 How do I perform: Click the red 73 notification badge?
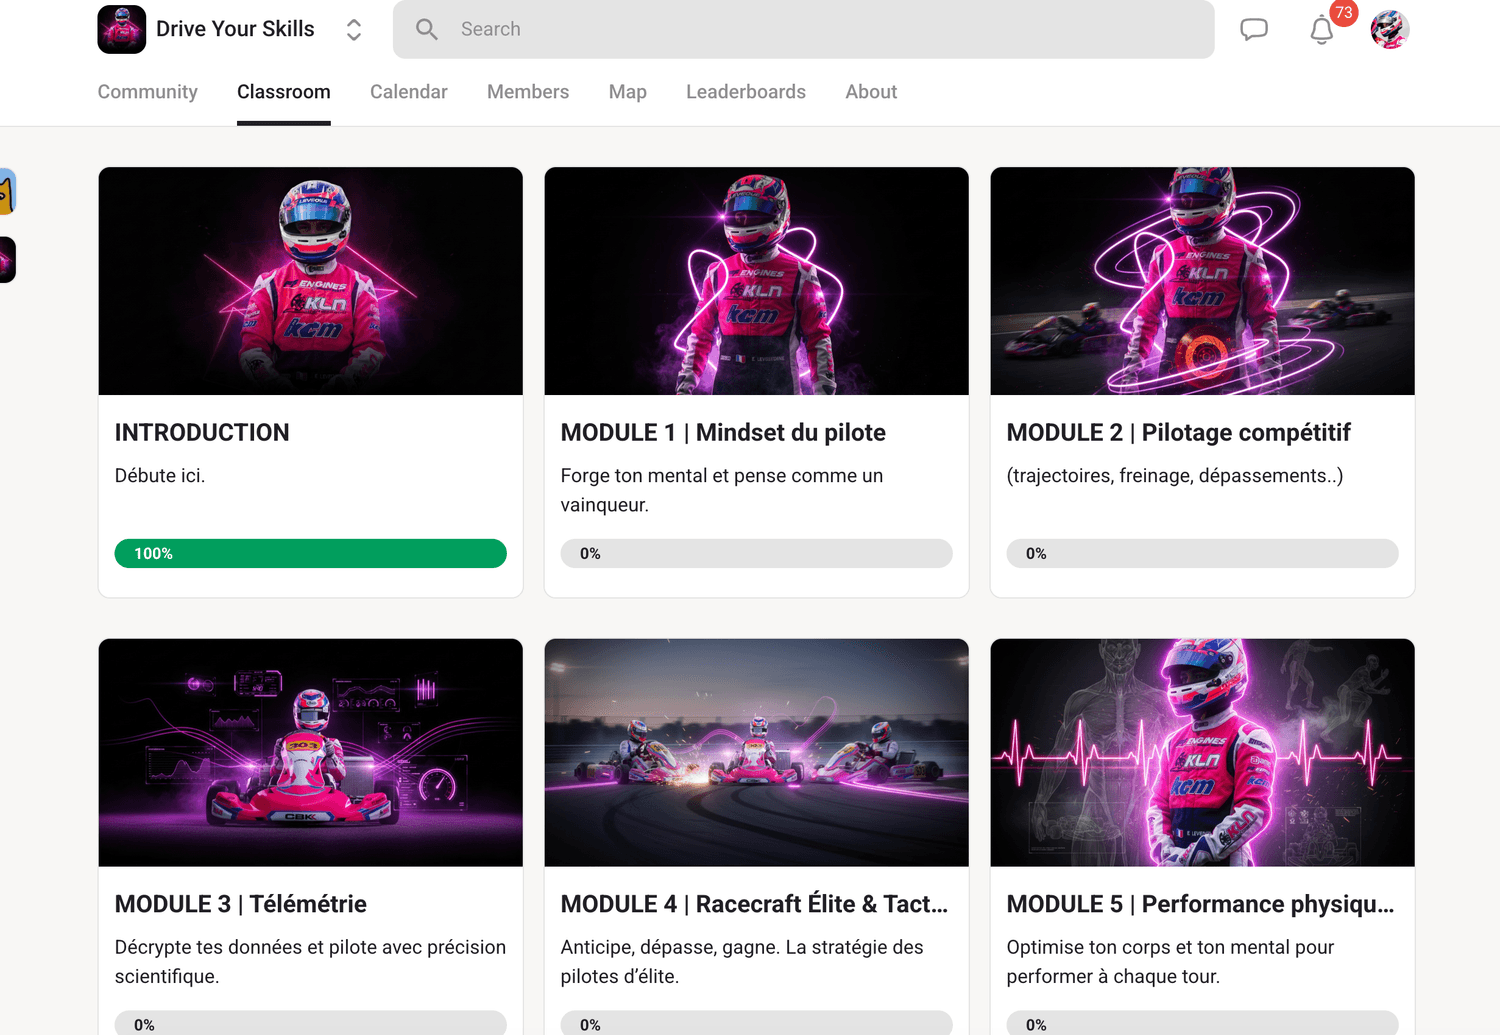point(1344,13)
